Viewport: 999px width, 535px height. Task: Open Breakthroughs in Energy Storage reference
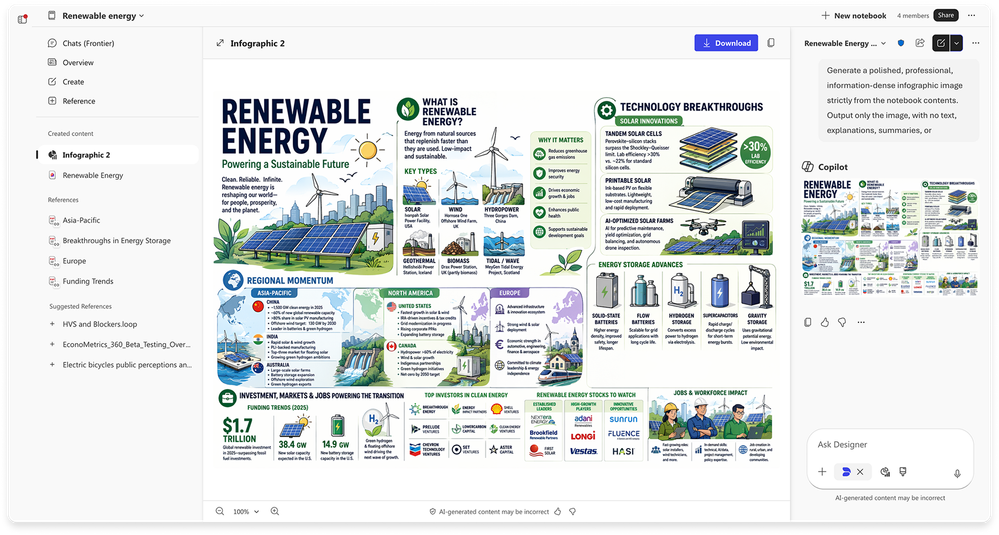pyautogui.click(x=118, y=241)
